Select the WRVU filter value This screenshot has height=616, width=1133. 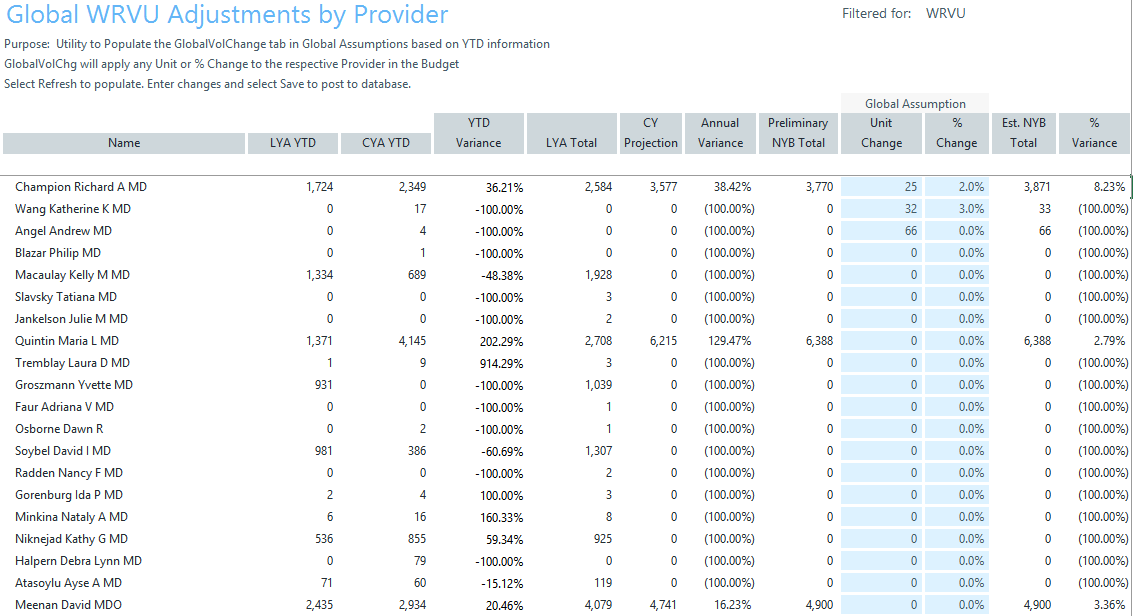click(945, 14)
